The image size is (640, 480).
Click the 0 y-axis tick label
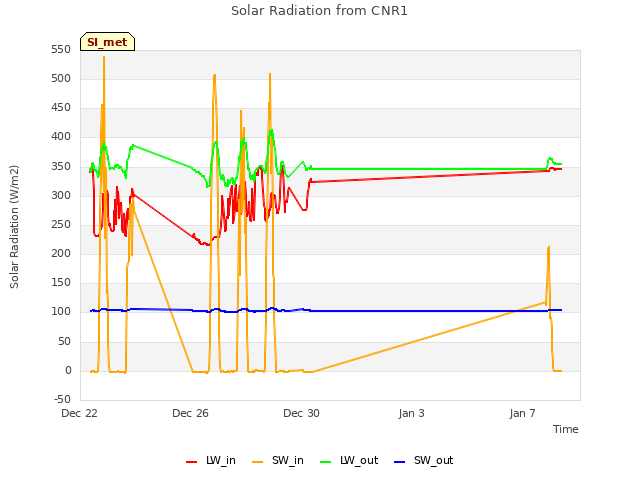[x=68, y=371]
